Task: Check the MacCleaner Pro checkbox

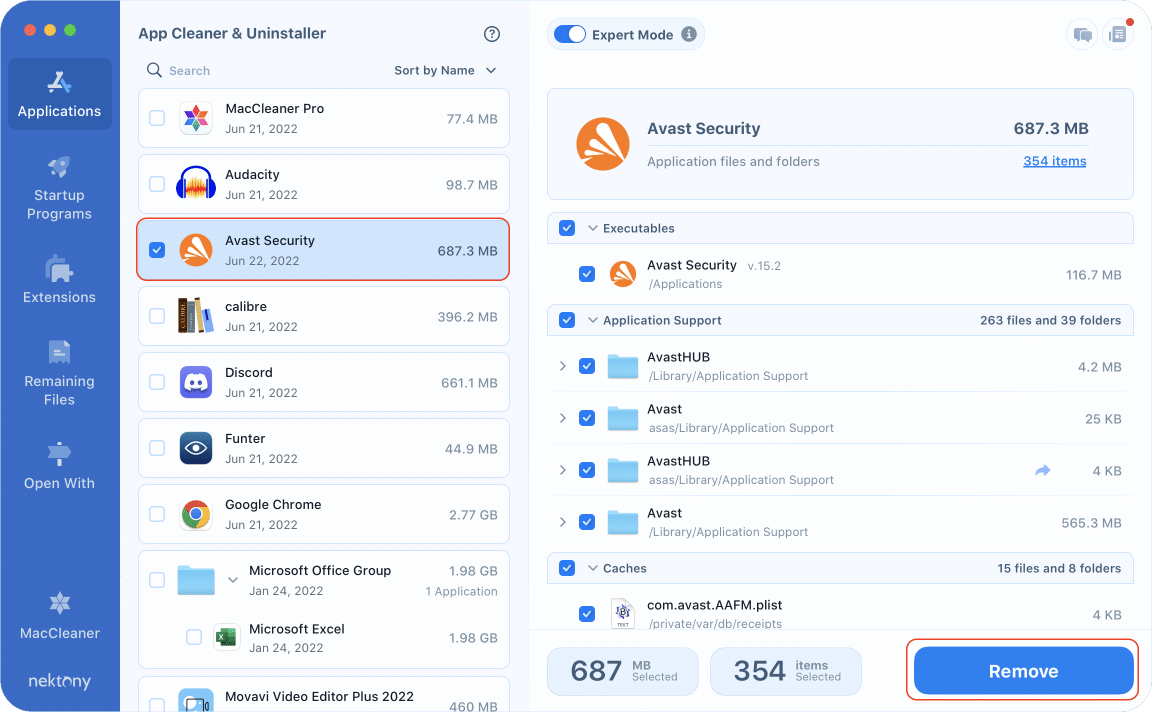Action: (x=157, y=118)
